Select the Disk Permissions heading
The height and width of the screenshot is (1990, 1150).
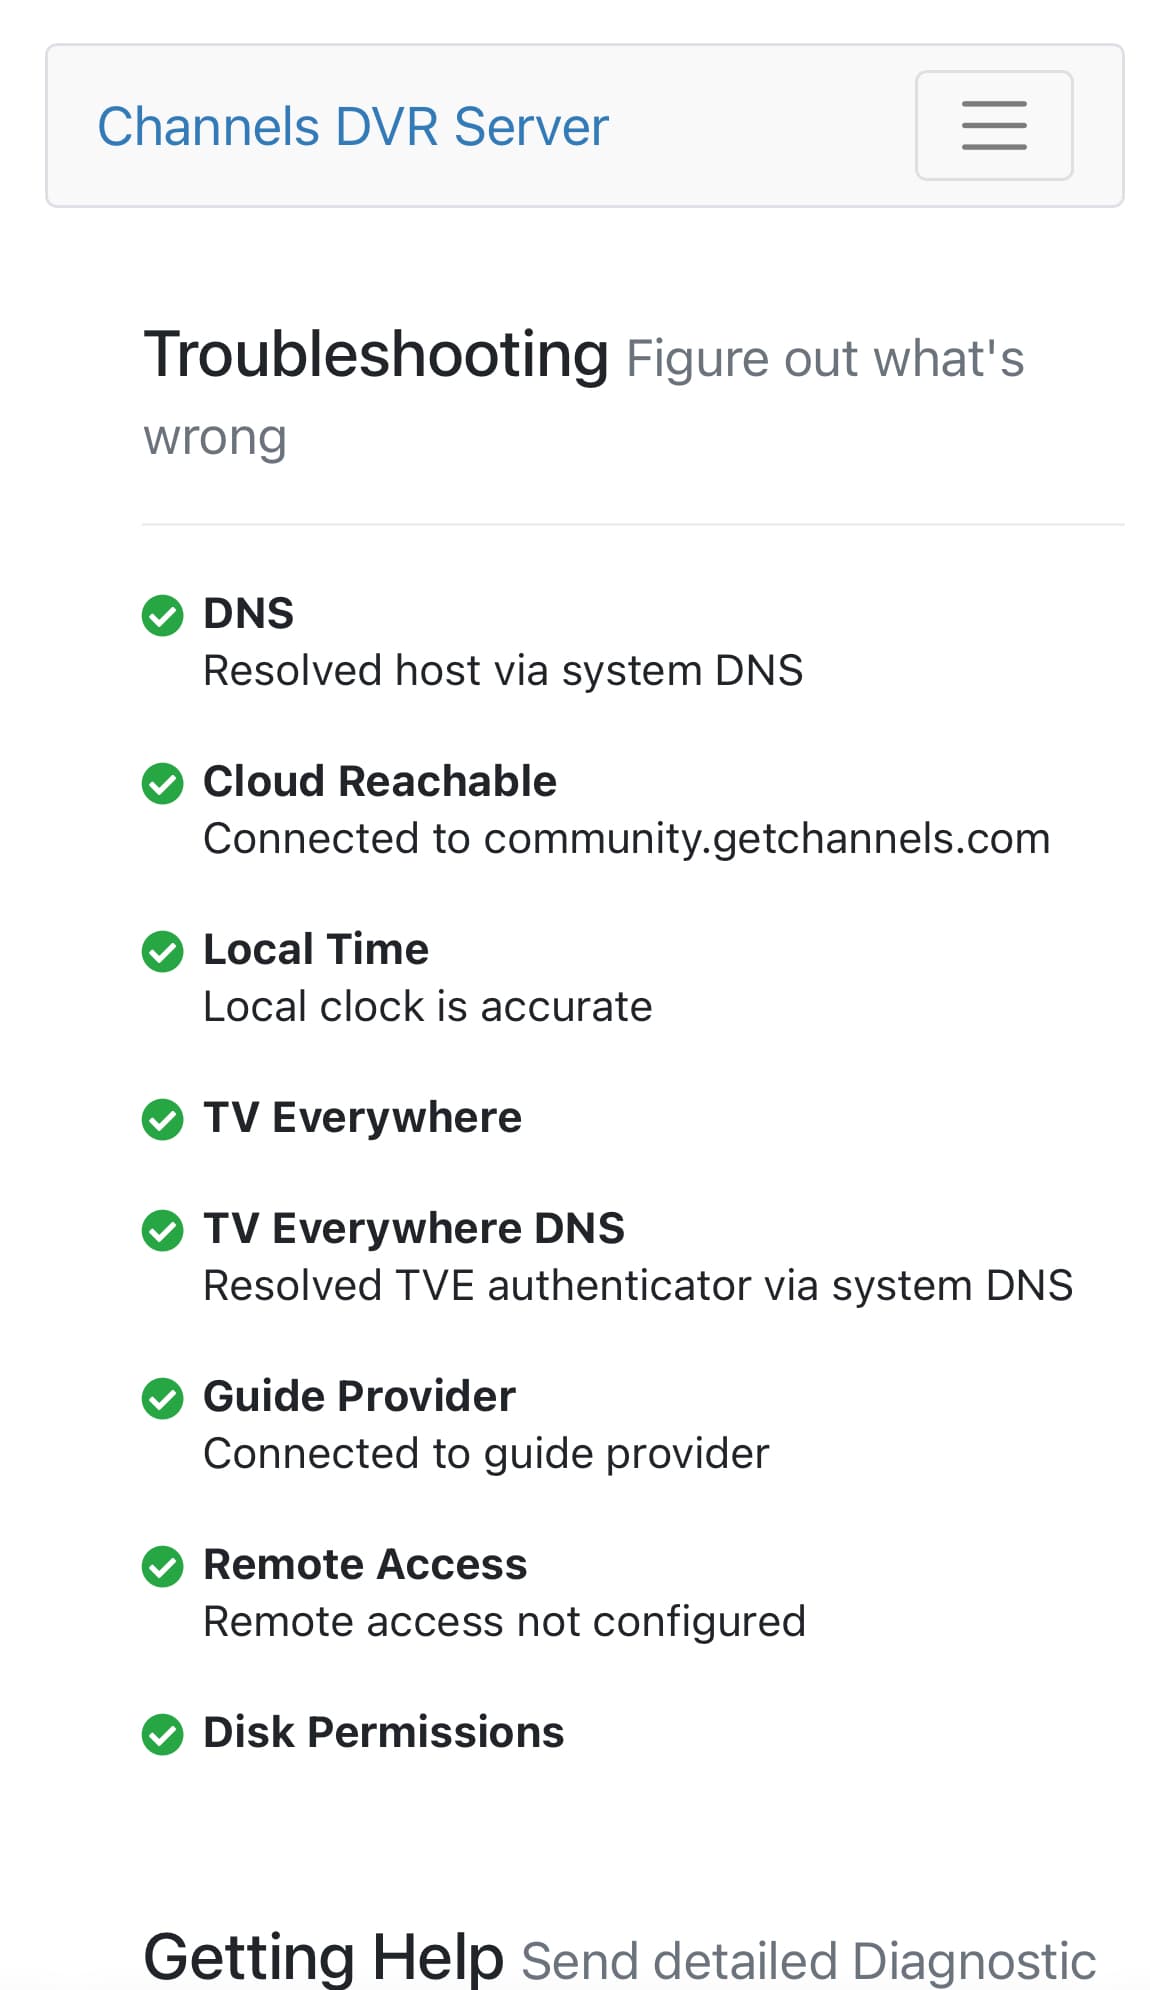[383, 1732]
